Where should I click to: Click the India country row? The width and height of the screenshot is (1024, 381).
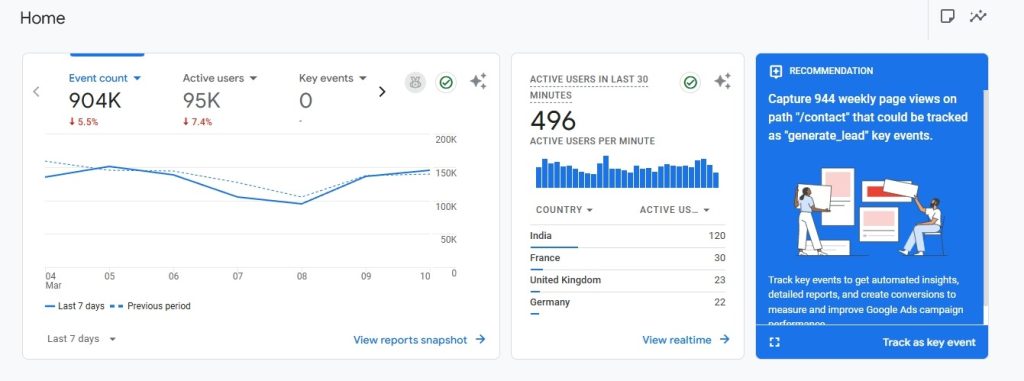pyautogui.click(x=628, y=236)
